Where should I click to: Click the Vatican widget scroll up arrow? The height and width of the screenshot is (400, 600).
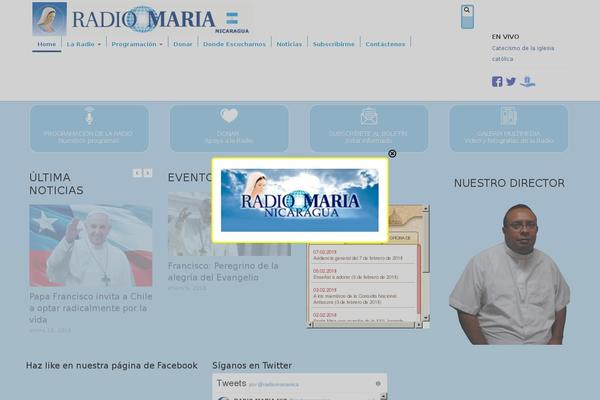(x=426, y=209)
